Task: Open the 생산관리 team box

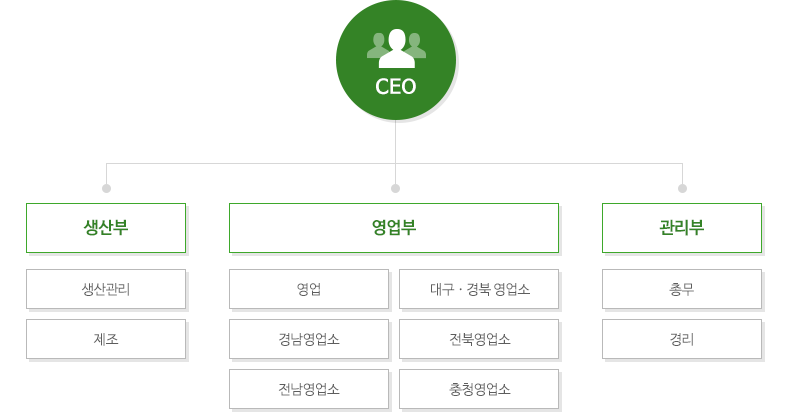Action: coord(106,289)
